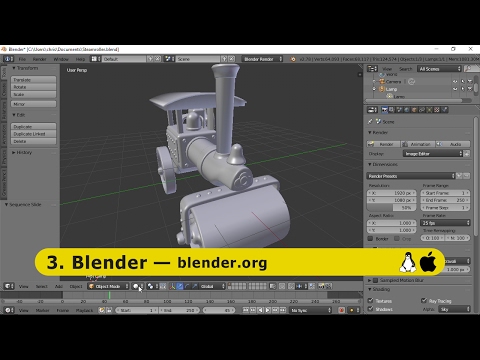Select the render camera properties tab icon
Screen dimensions: 480x360
coord(384,110)
